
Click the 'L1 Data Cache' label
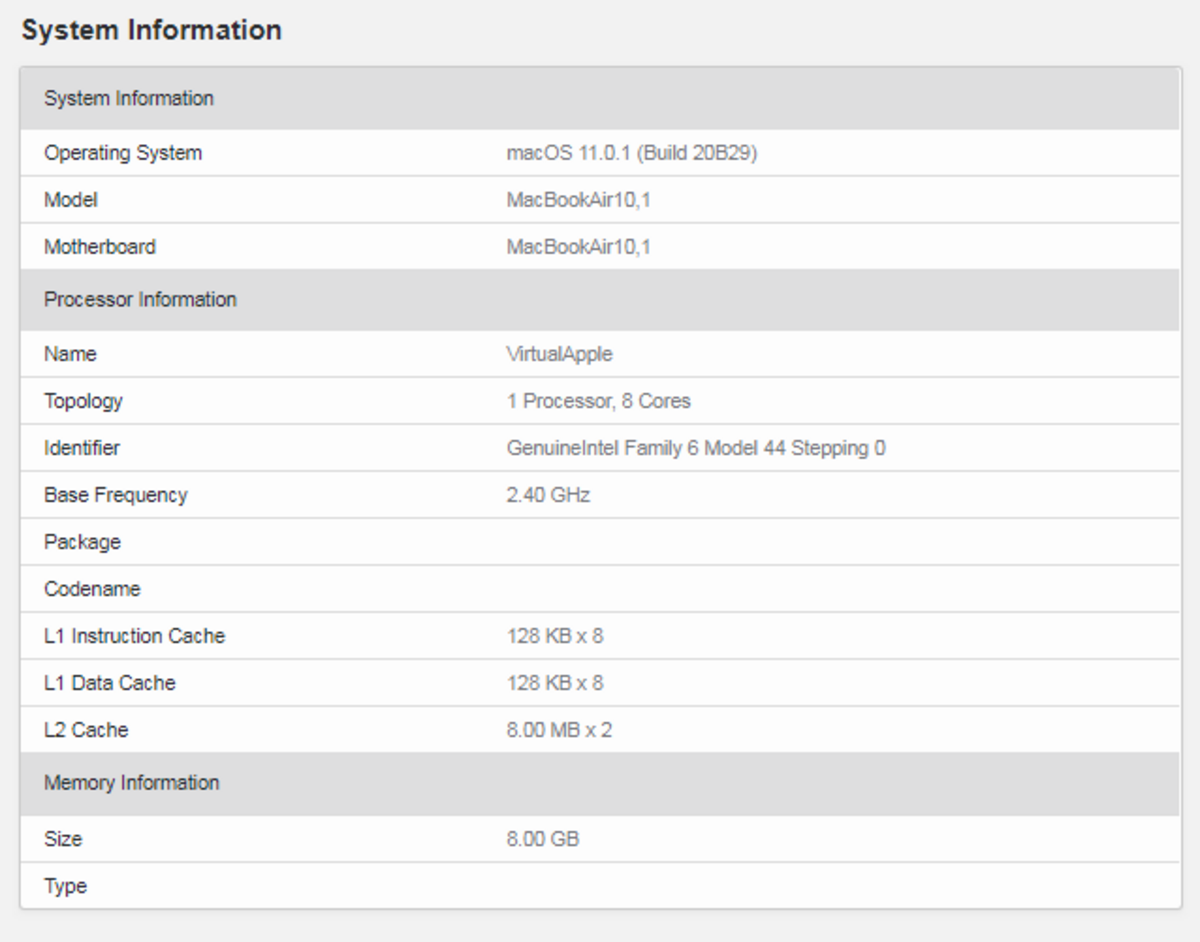pos(110,683)
